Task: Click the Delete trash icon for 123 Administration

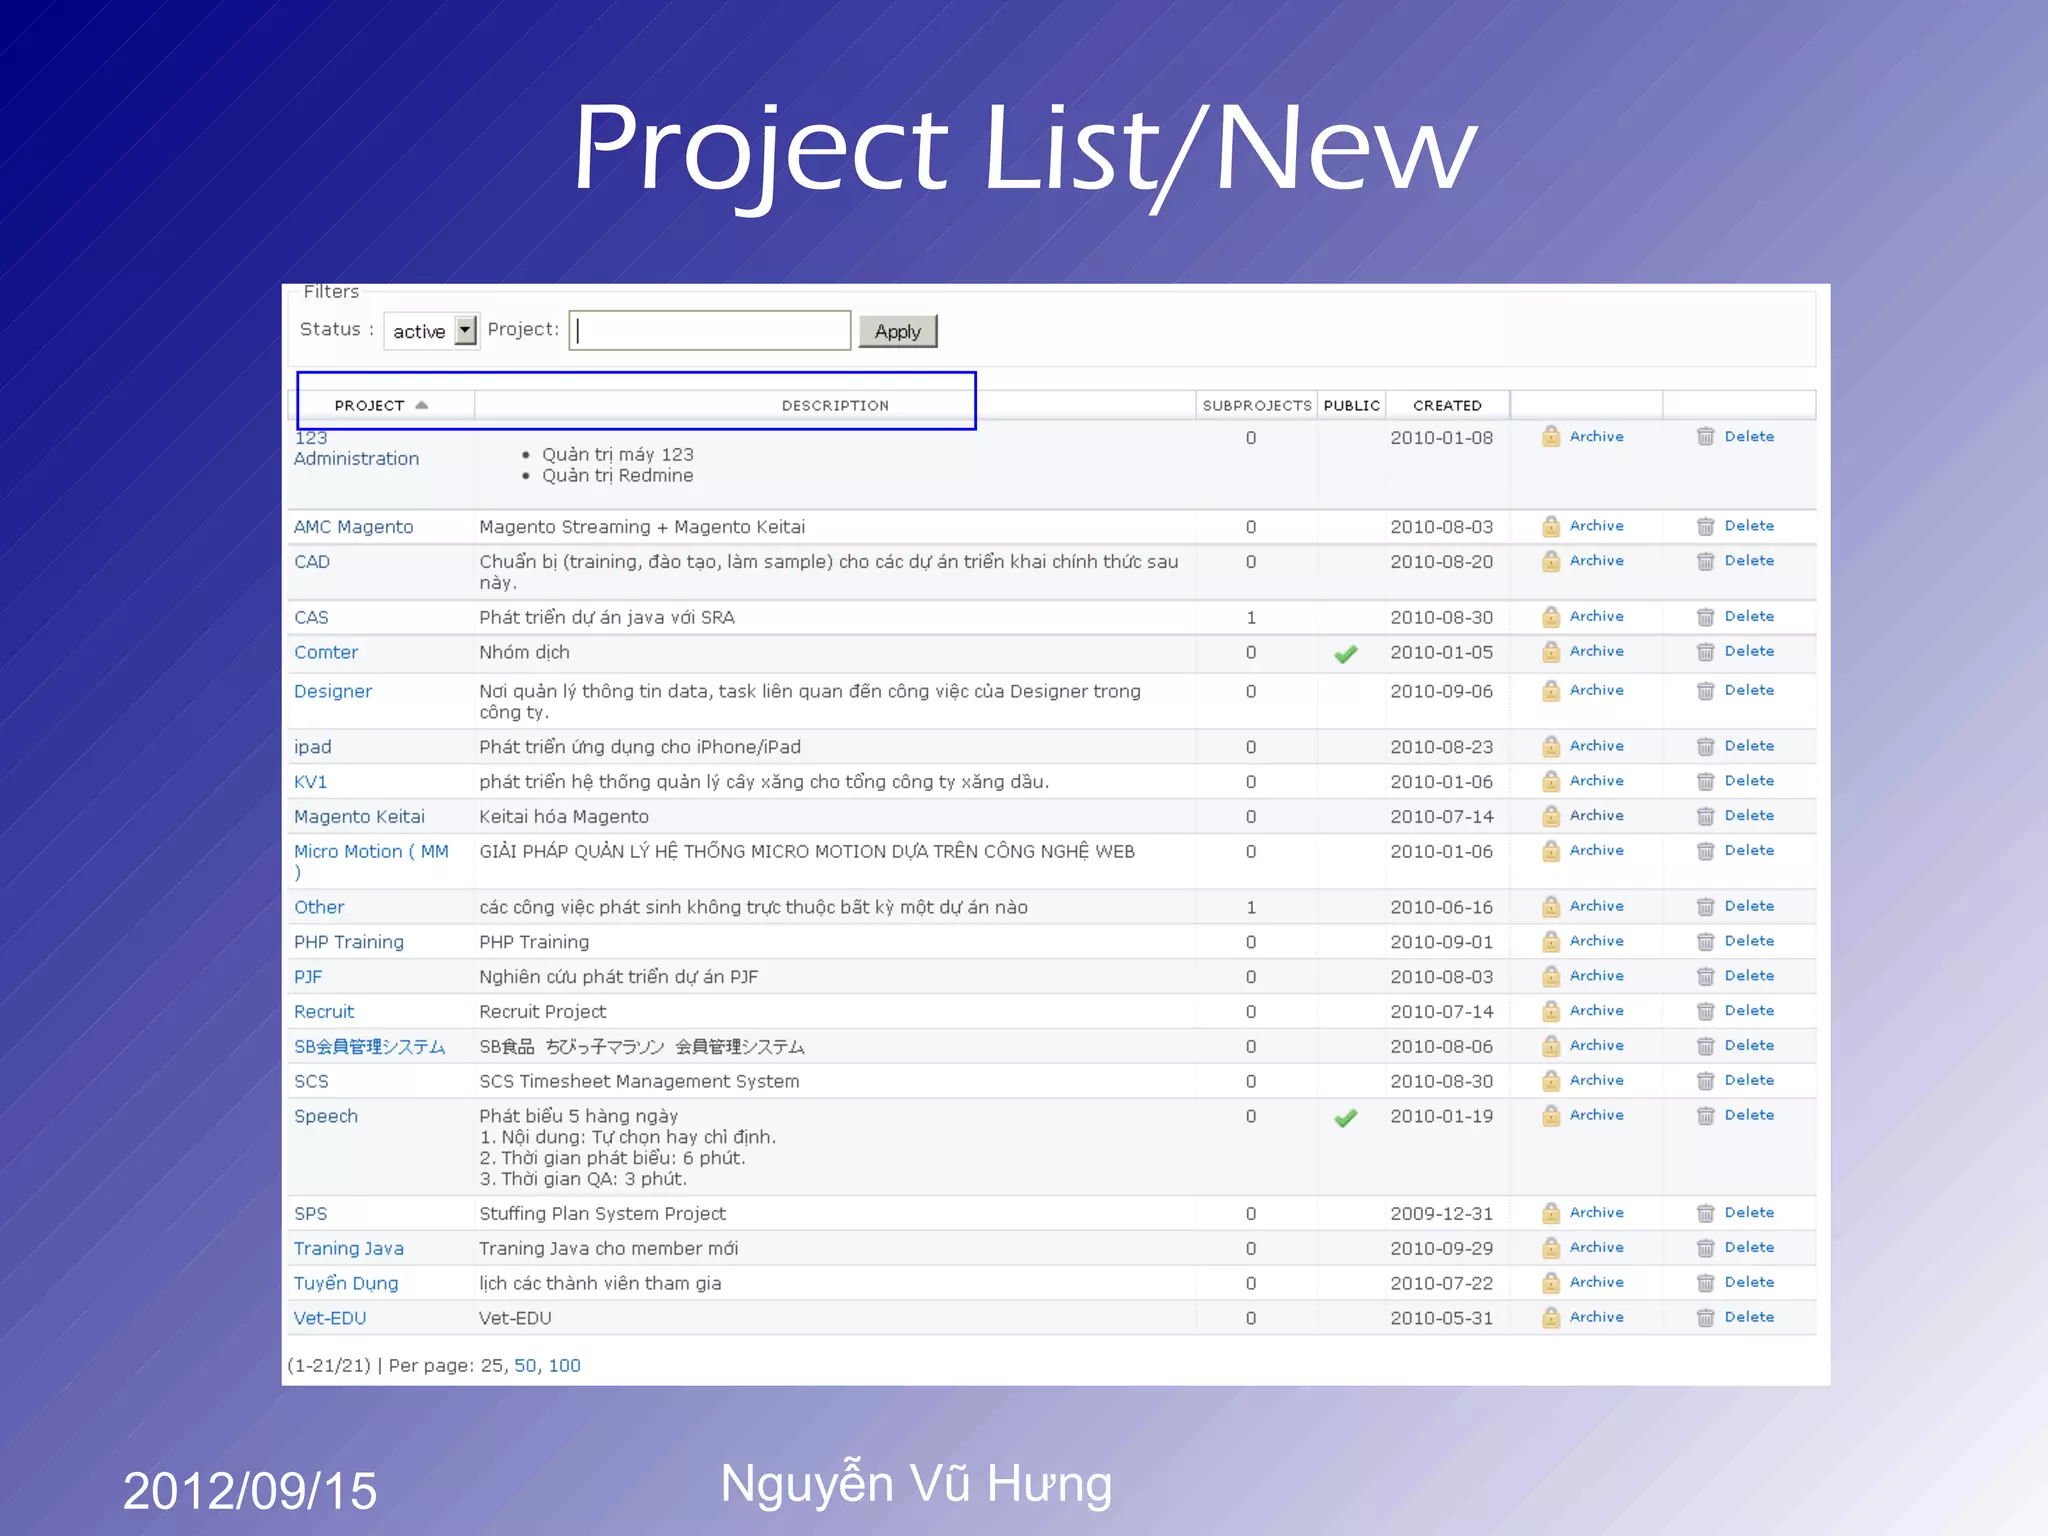Action: (1706, 436)
